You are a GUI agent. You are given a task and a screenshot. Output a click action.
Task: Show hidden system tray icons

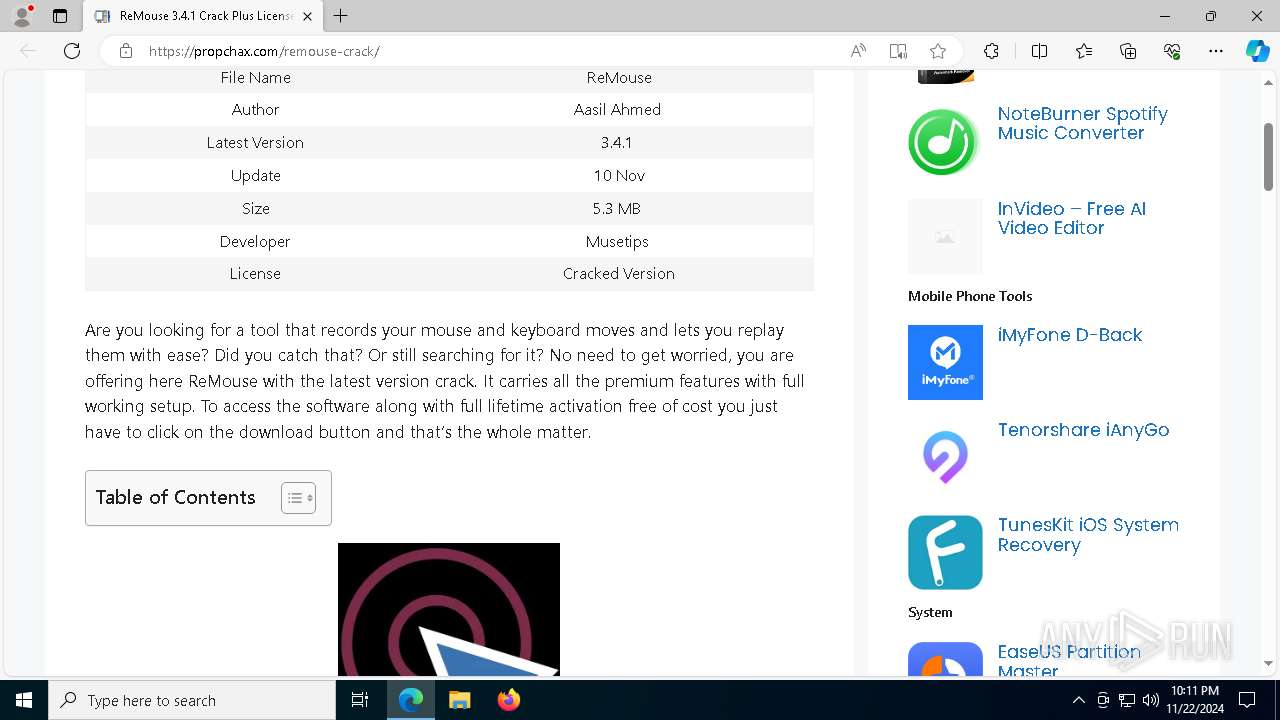pos(1078,700)
